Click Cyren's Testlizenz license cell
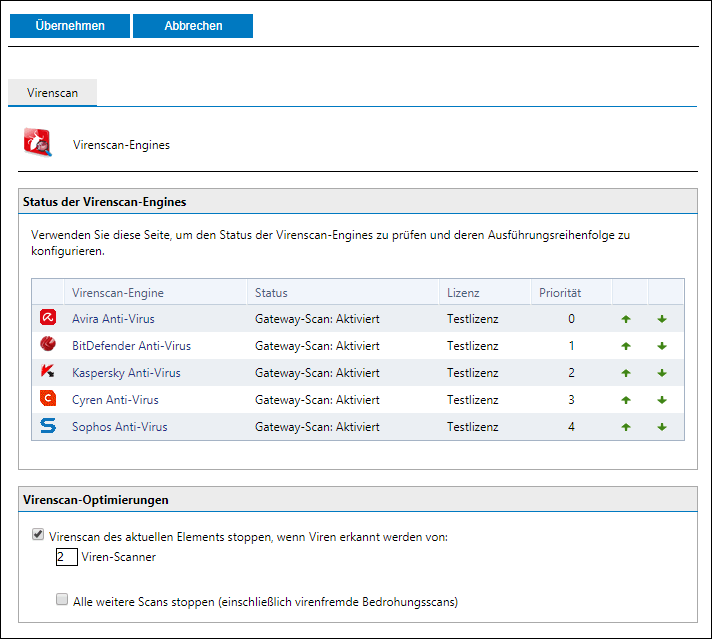The width and height of the screenshot is (712, 639). point(473,400)
